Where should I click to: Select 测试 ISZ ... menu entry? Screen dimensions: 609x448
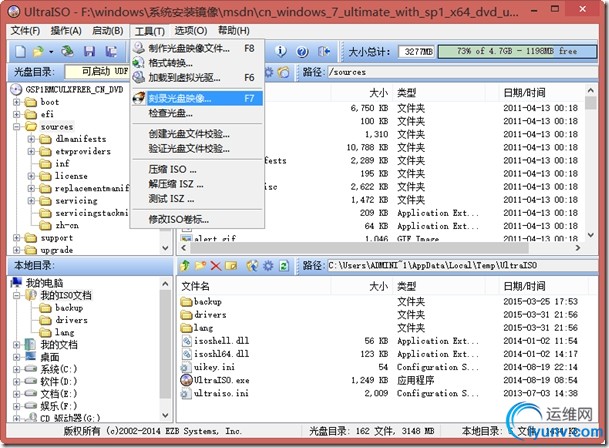(197, 199)
